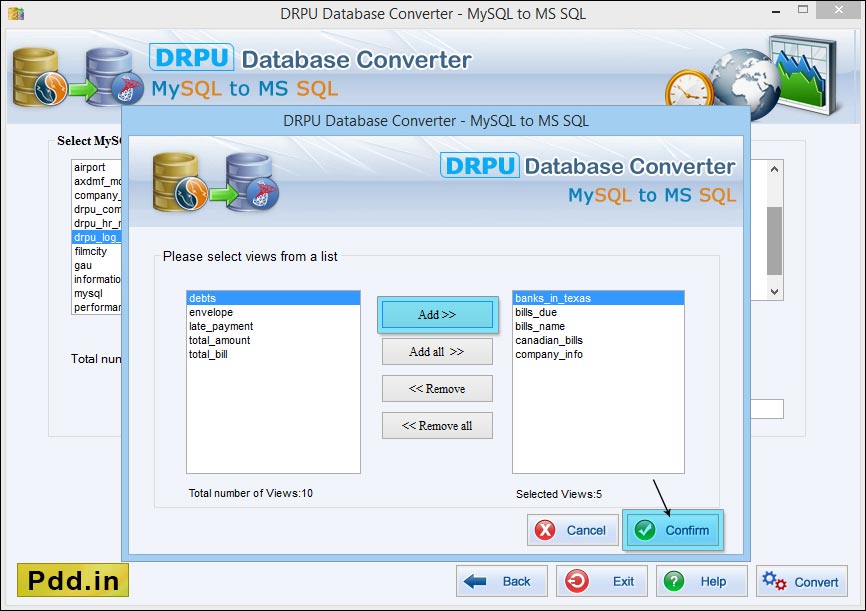This screenshot has width=866, height=611.
Task: Click the Cancel button
Action: 573,530
